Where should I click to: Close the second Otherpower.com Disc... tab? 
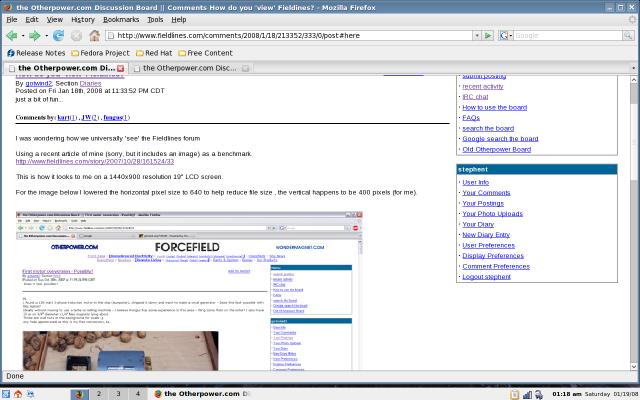(x=245, y=68)
